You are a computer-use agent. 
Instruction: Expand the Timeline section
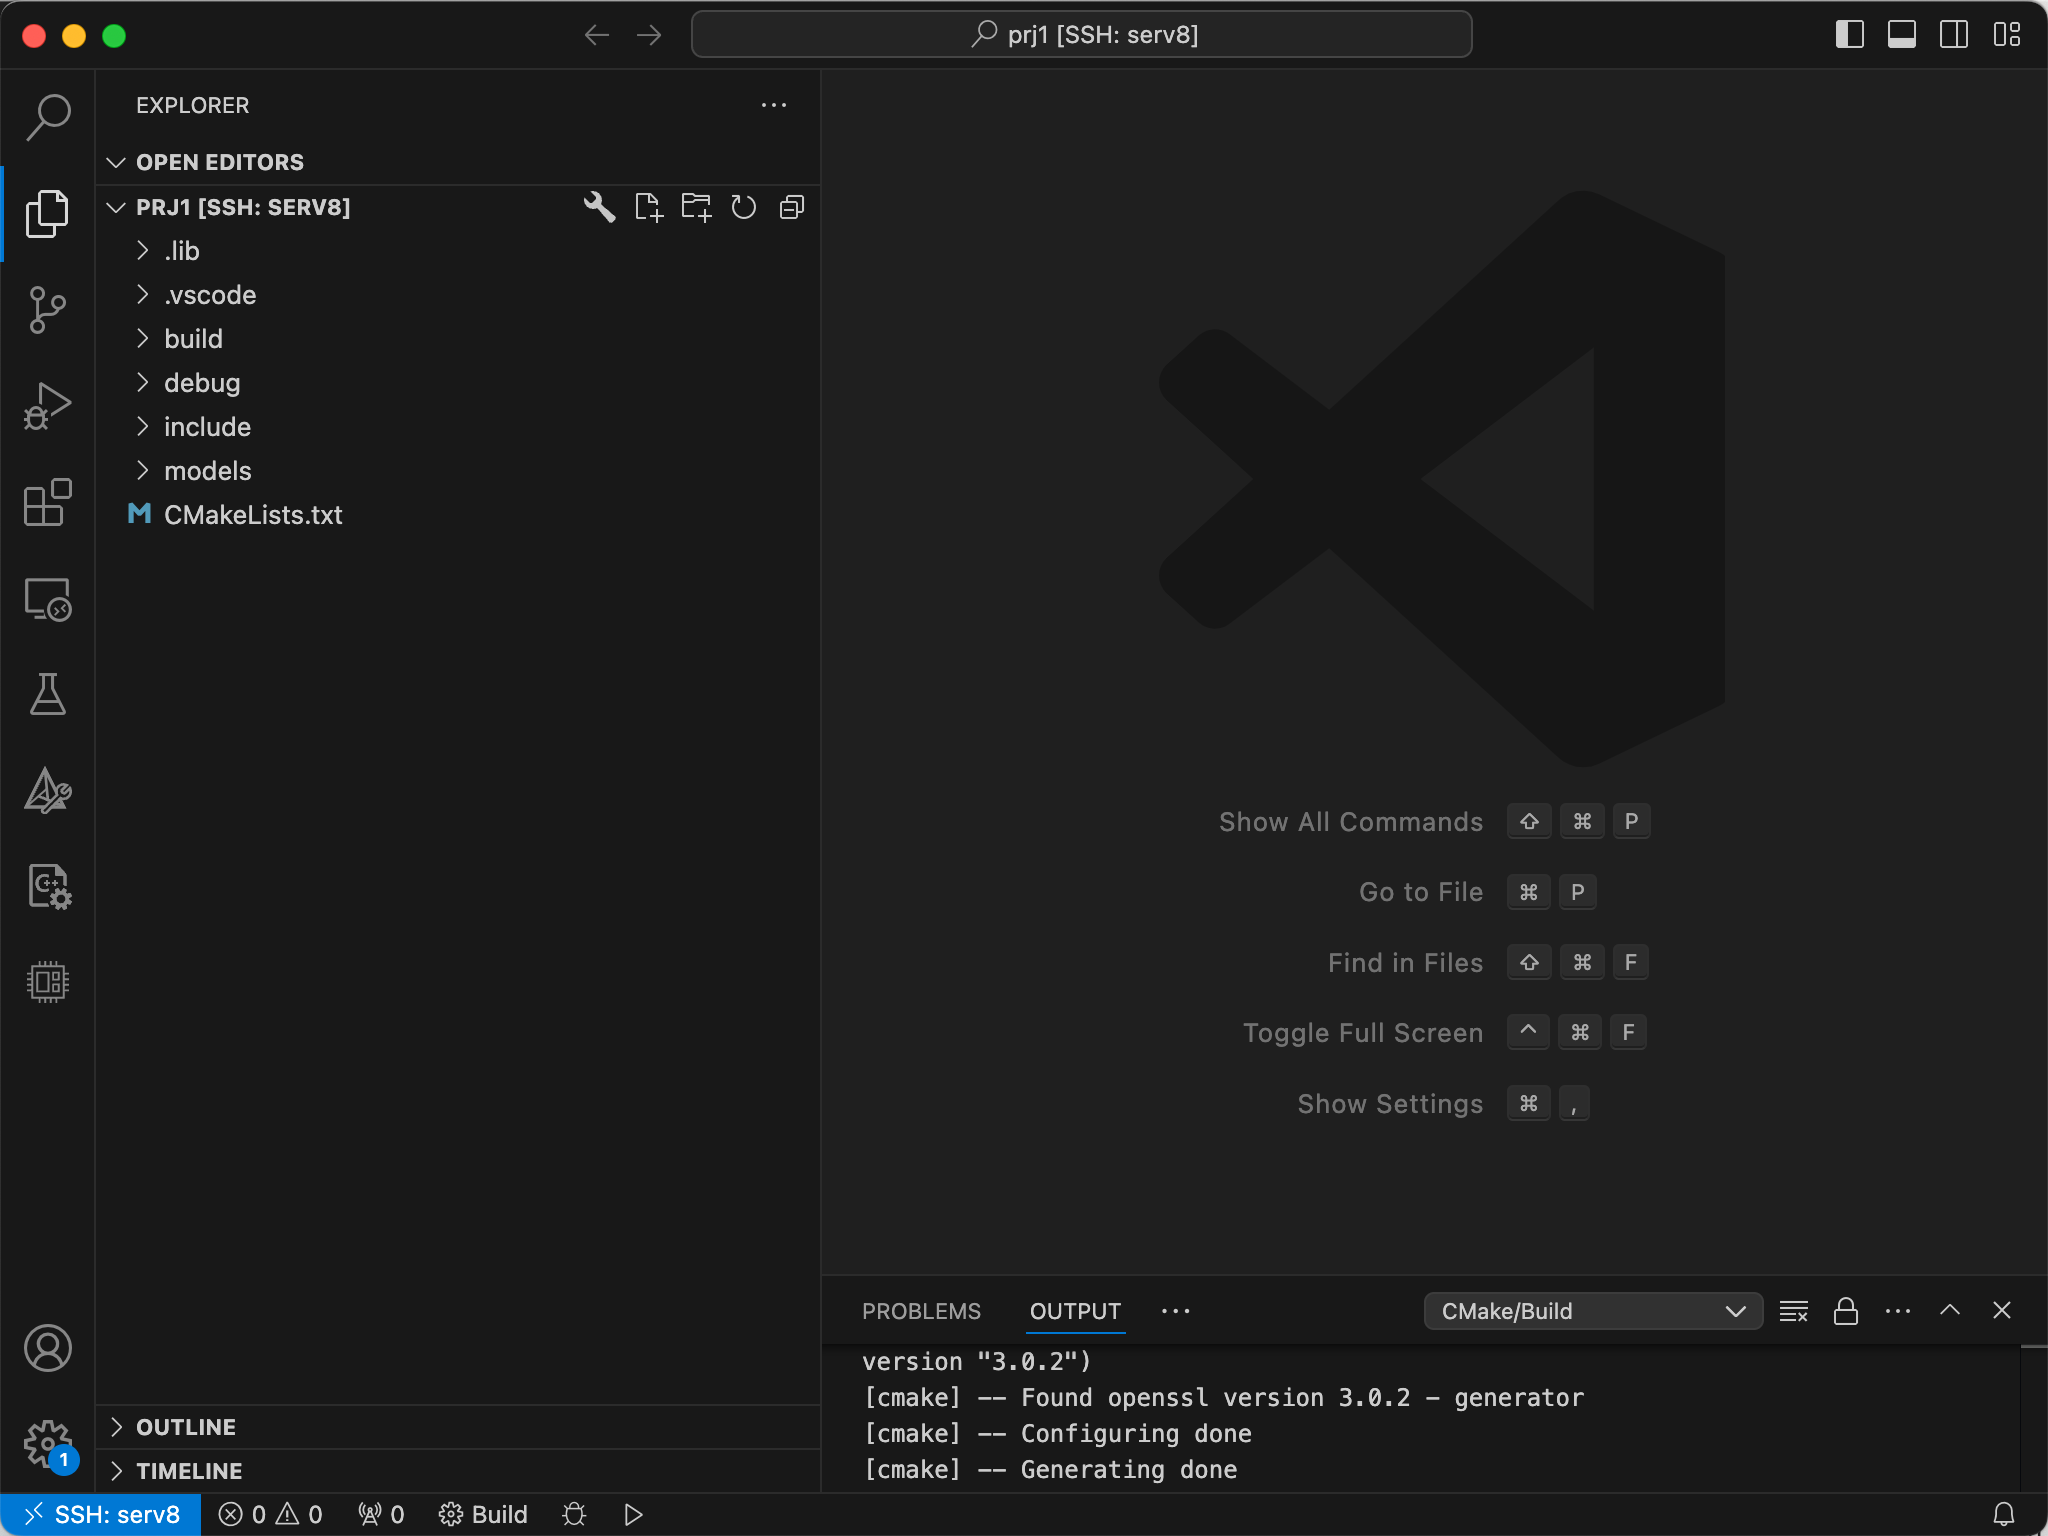coord(458,1471)
